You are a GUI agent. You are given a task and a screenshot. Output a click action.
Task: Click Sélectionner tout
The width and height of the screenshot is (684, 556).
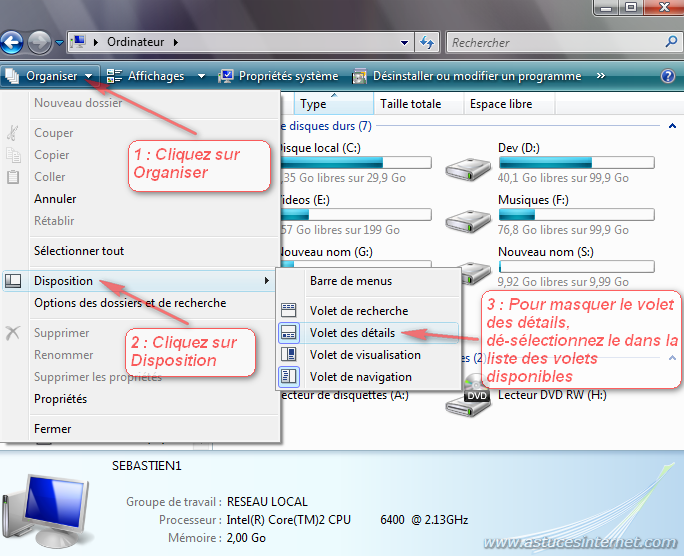tap(79, 251)
